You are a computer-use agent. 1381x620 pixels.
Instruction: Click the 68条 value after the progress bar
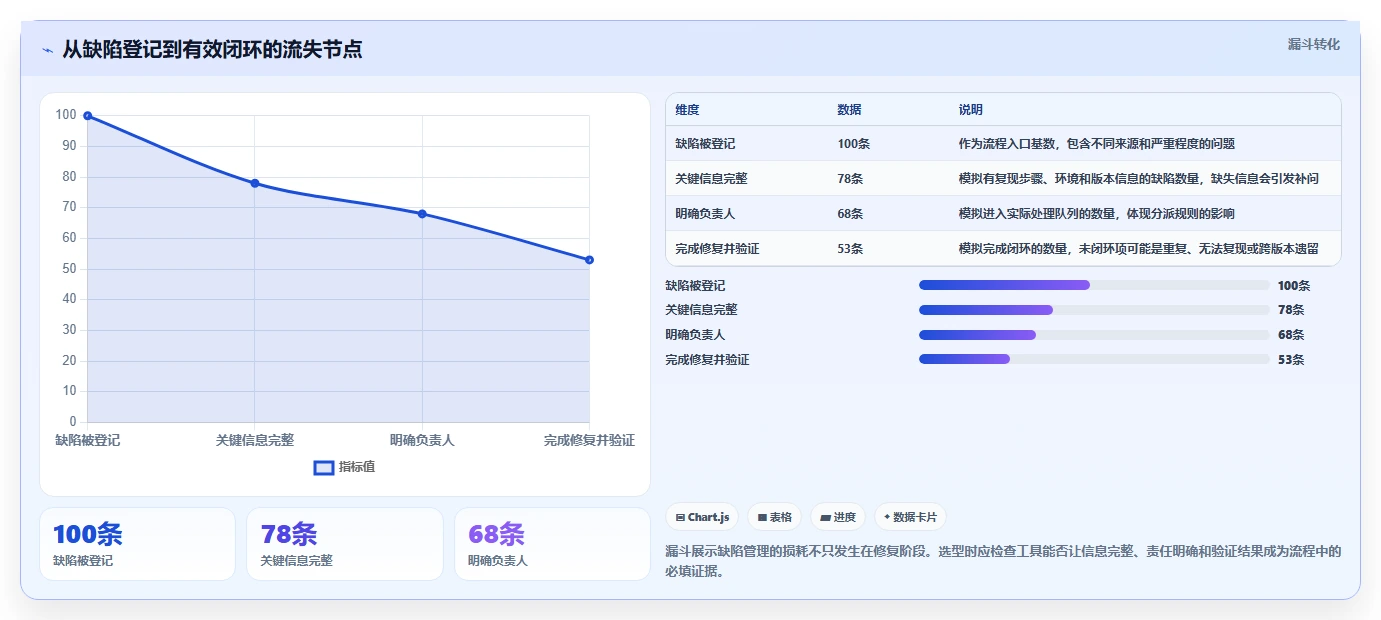click(x=1291, y=335)
